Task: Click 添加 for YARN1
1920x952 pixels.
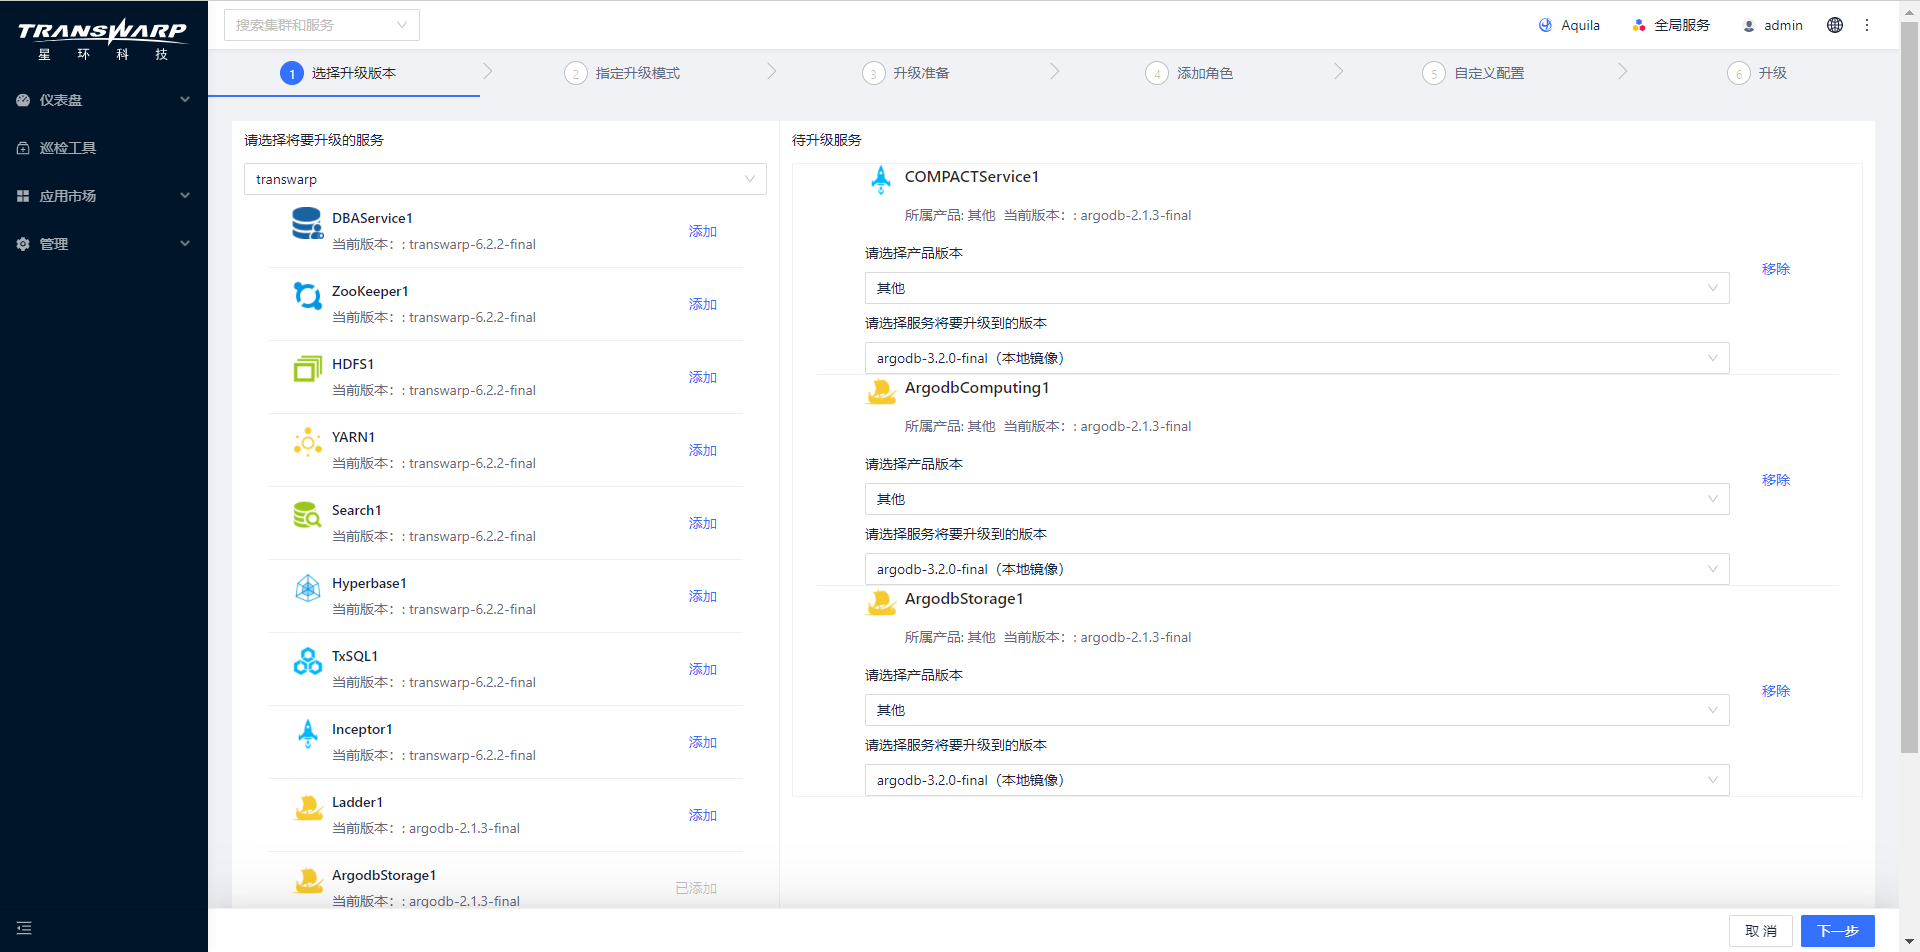Action: 703,450
